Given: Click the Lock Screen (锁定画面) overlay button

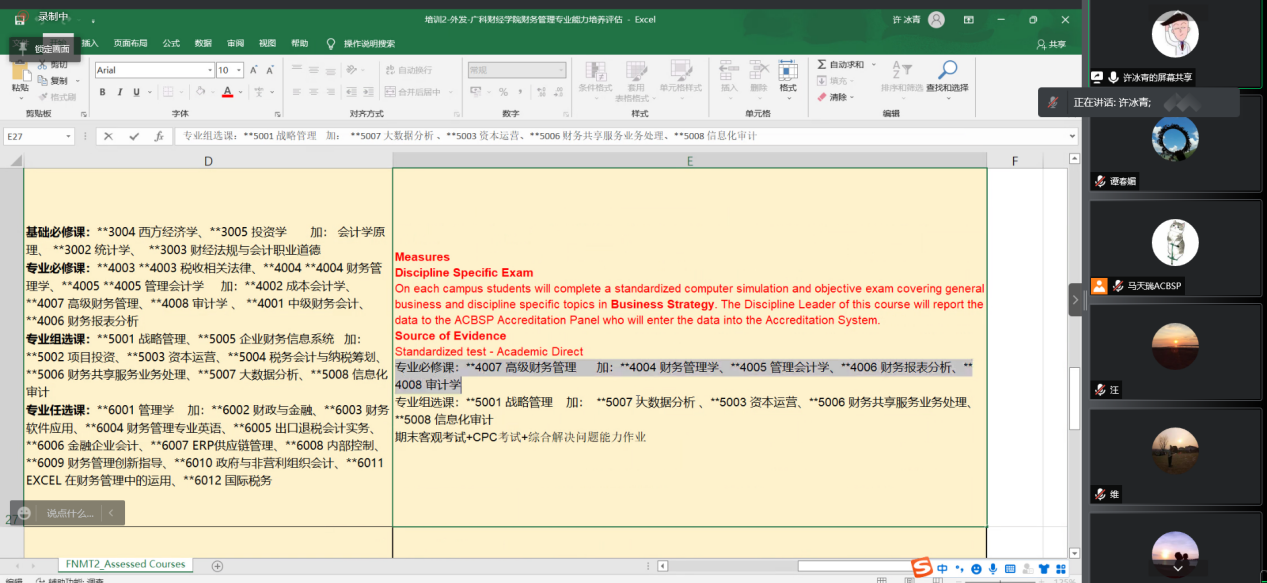Looking at the screenshot, I should tap(44, 48).
